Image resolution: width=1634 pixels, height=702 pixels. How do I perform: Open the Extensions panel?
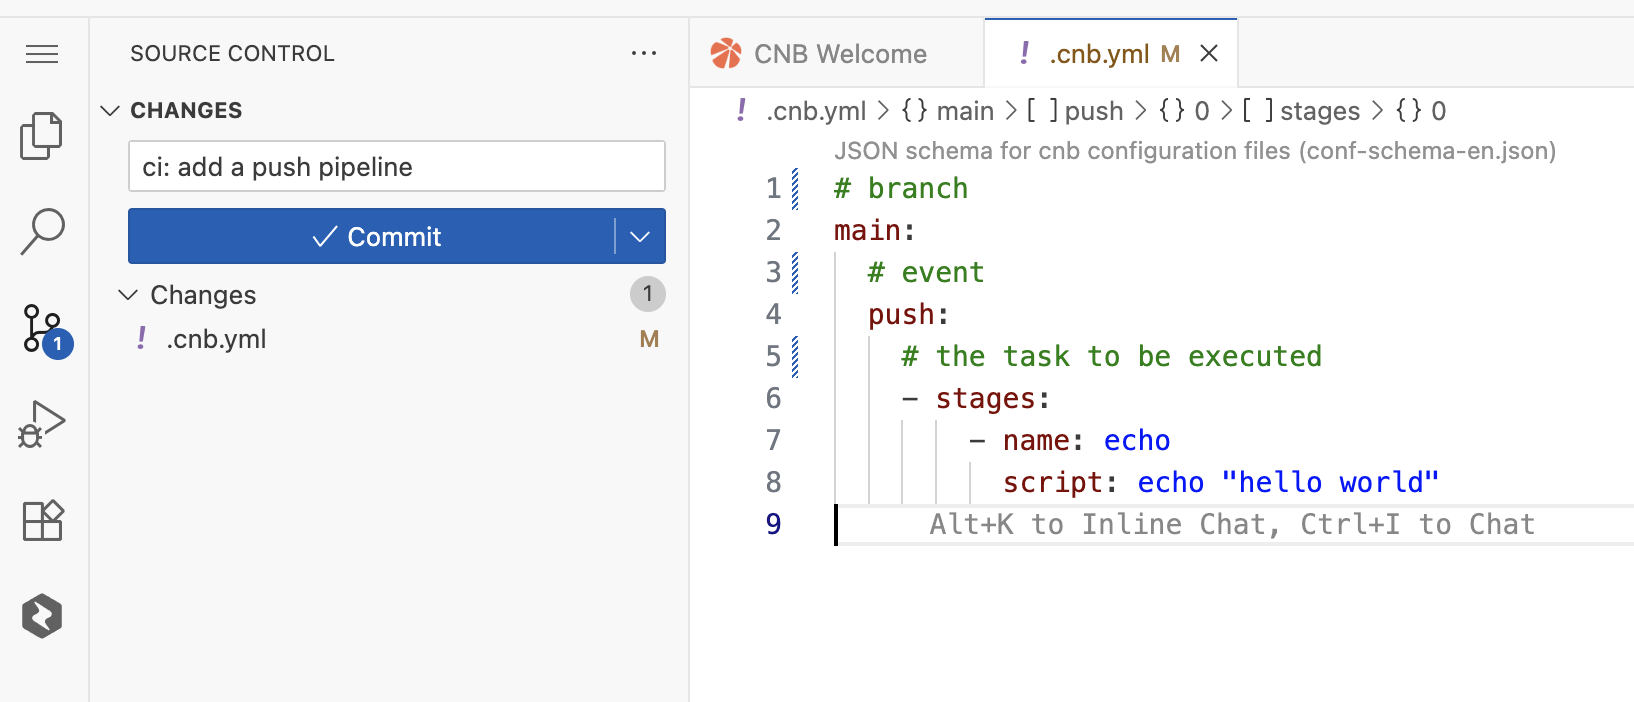coord(42,520)
